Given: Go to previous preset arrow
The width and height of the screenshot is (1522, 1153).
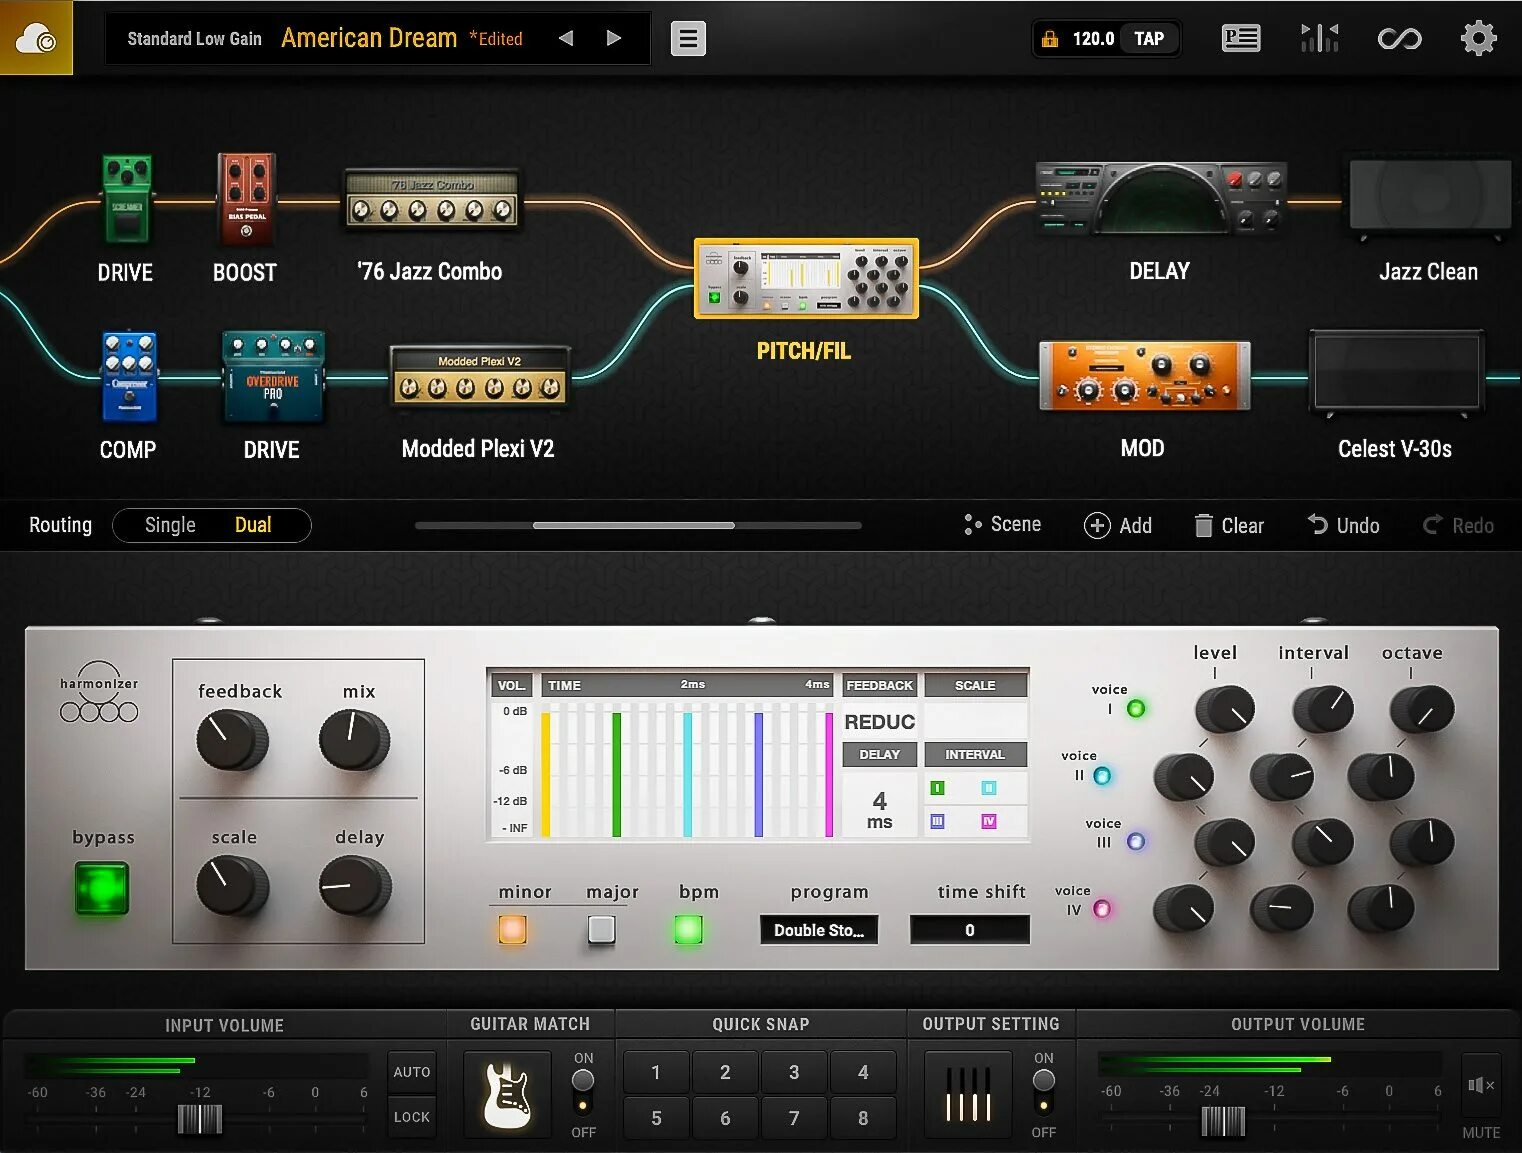Looking at the screenshot, I should click(566, 38).
